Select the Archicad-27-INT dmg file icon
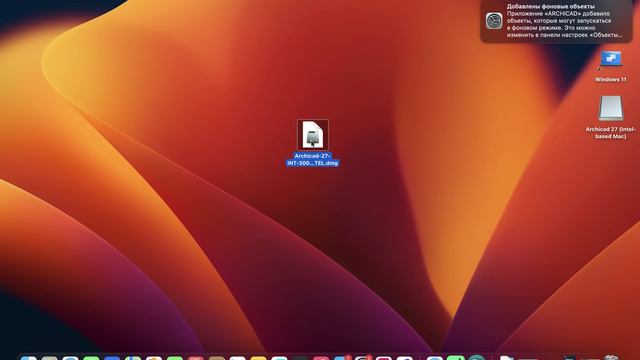Screen dimensions: 640x360 [x=313, y=135]
